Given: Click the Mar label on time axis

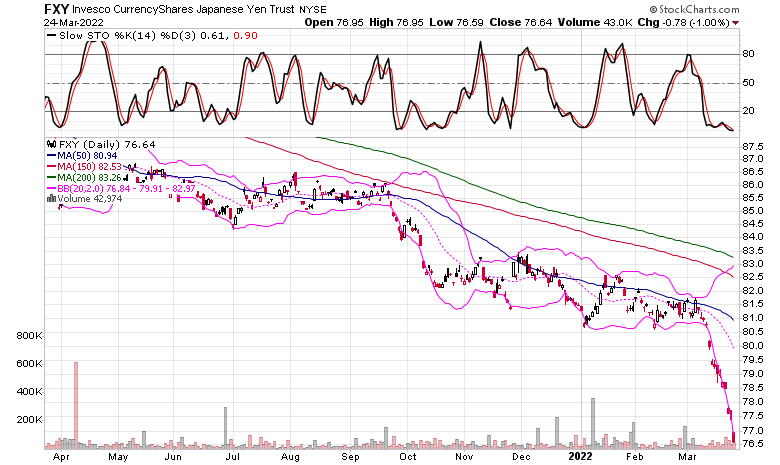Looking at the screenshot, I should click(688, 457).
